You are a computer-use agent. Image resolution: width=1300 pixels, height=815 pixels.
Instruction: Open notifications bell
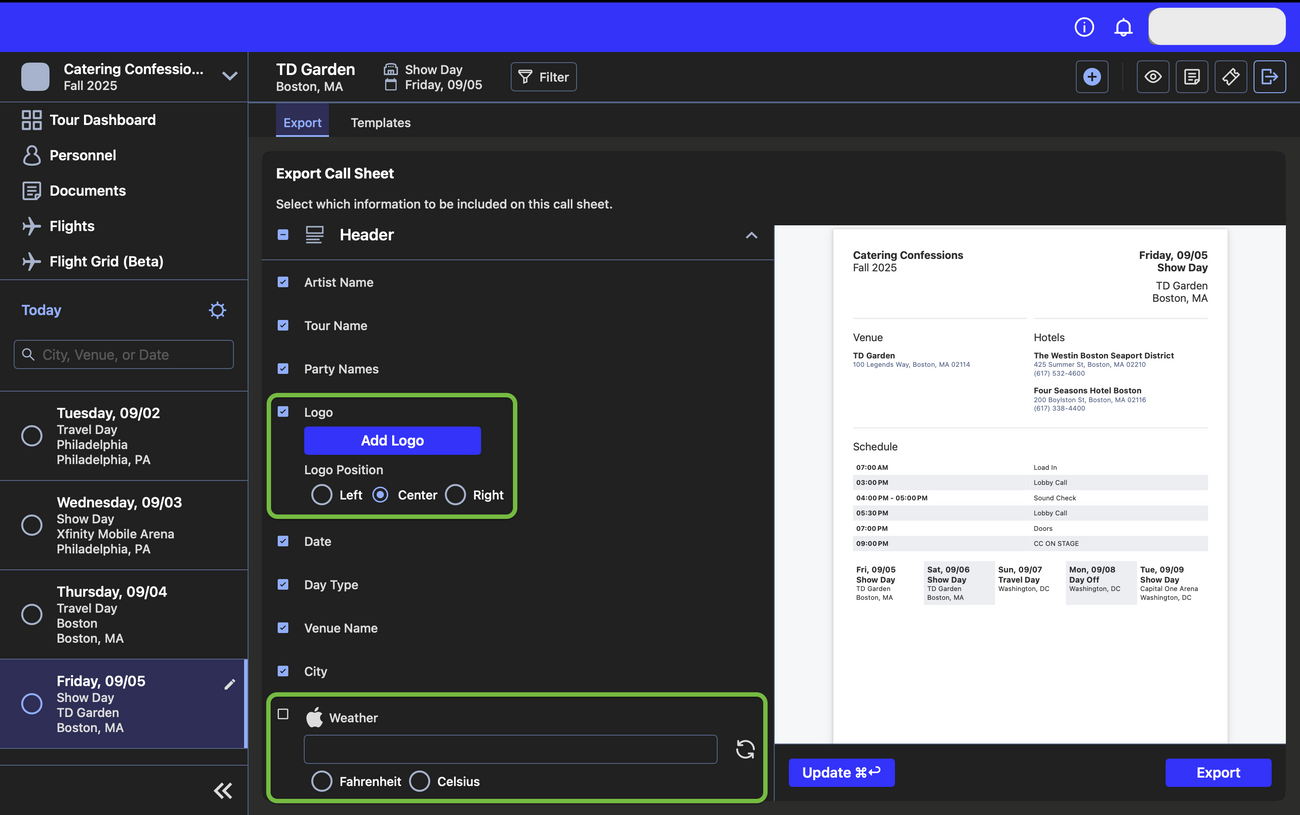coord(1123,27)
